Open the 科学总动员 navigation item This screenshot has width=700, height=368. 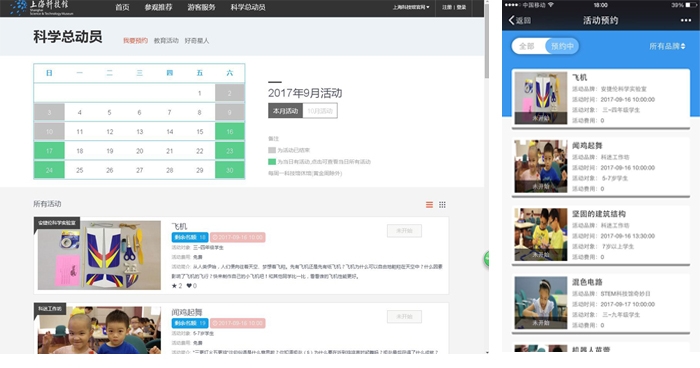click(248, 7)
